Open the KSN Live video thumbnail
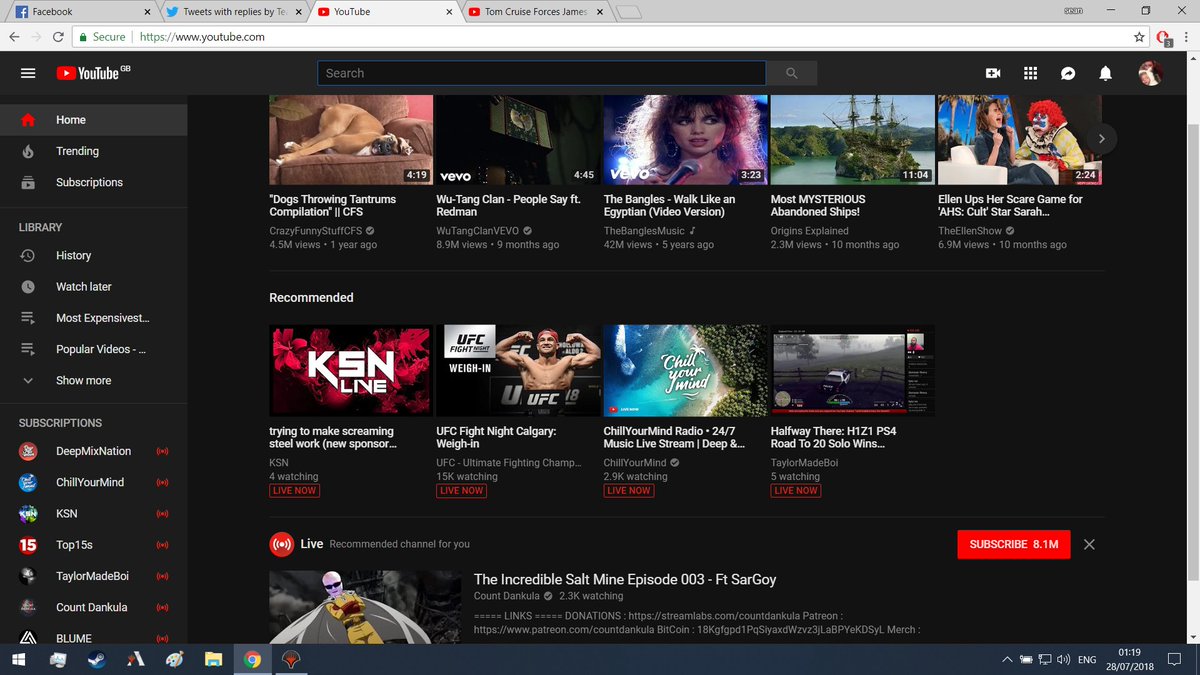The width and height of the screenshot is (1200, 675). coord(350,370)
